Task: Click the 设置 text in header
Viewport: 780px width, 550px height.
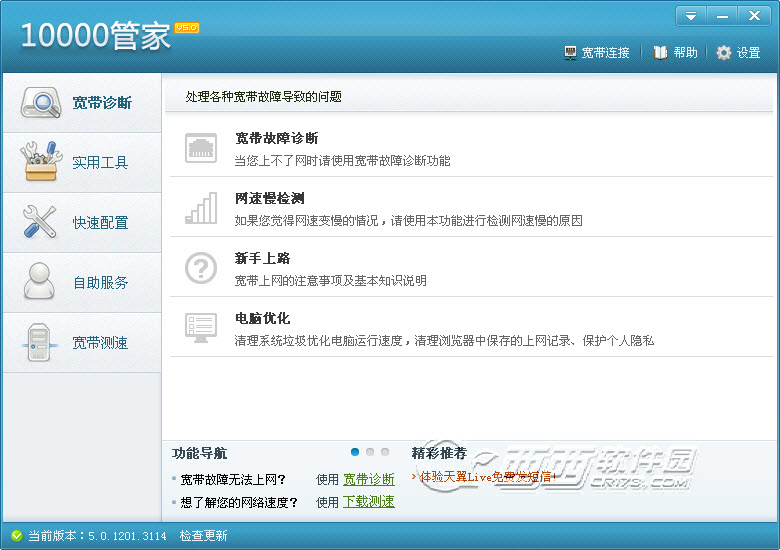Action: click(x=748, y=53)
